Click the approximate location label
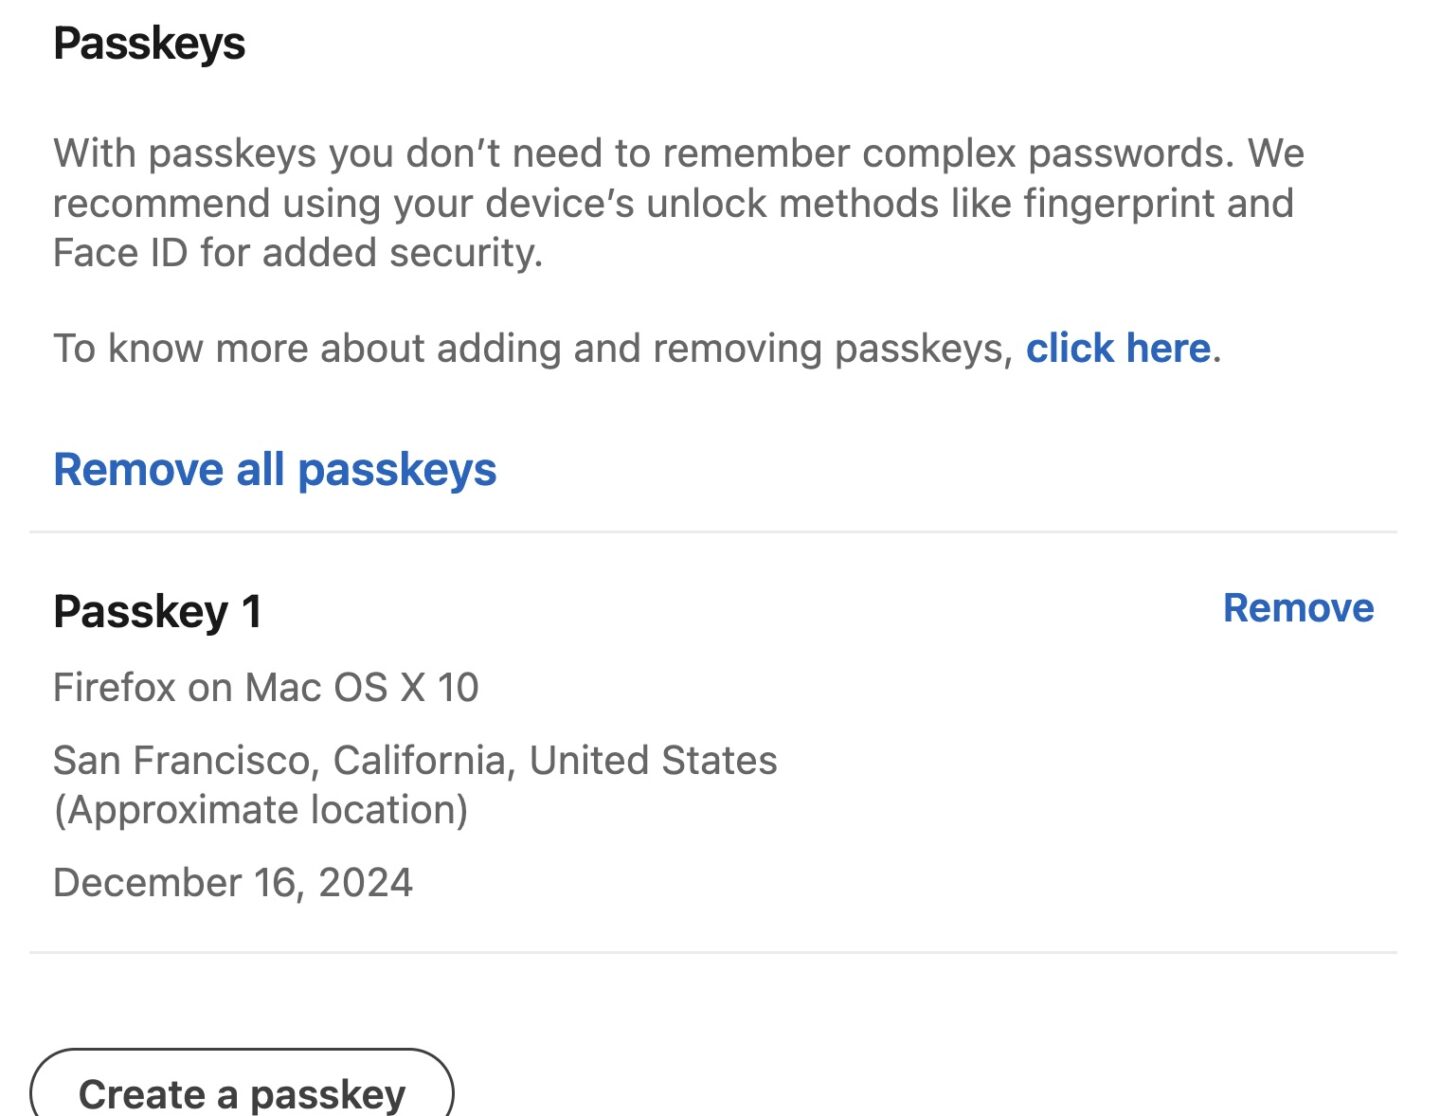This screenshot has height=1116, width=1440. 262,810
